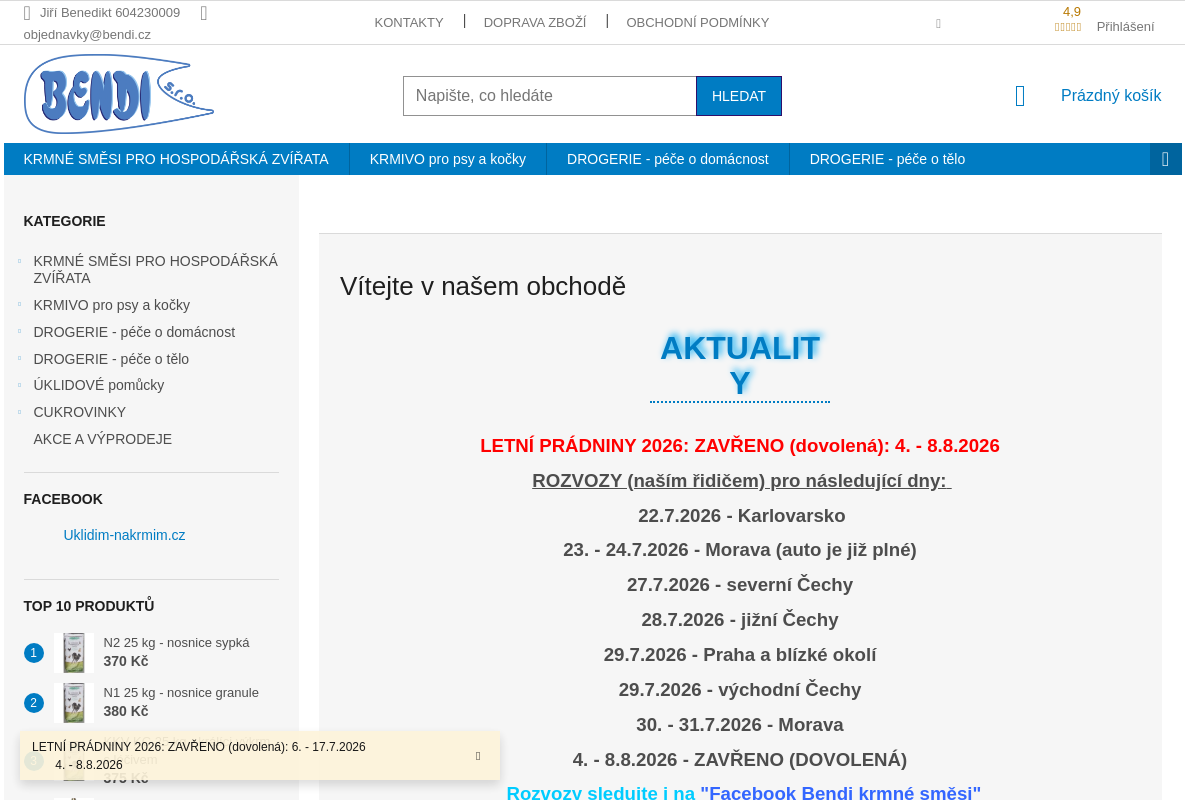
Task: Open sidebar category KRMIVO pro psy a kočky
Action: click(x=111, y=305)
